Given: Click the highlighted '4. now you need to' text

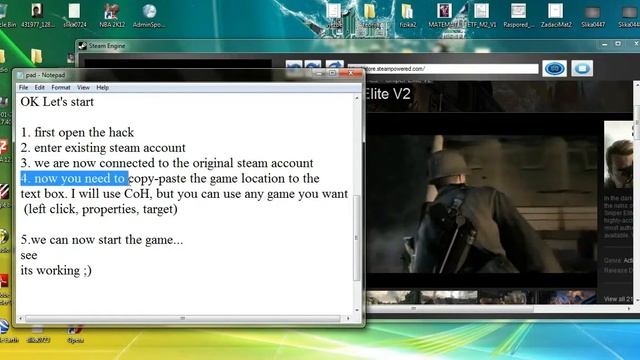Looking at the screenshot, I should click(x=74, y=178).
